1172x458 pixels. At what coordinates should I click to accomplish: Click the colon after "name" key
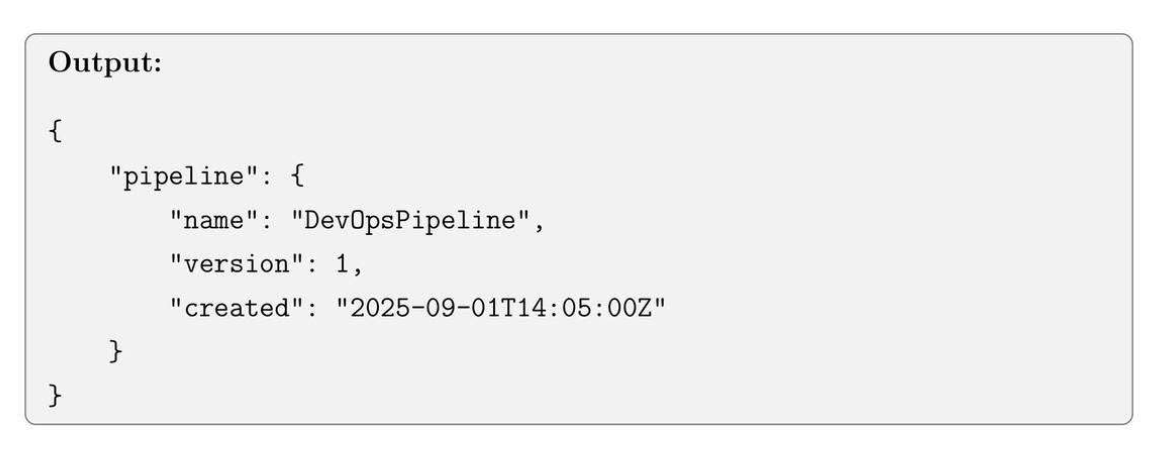pos(266,219)
